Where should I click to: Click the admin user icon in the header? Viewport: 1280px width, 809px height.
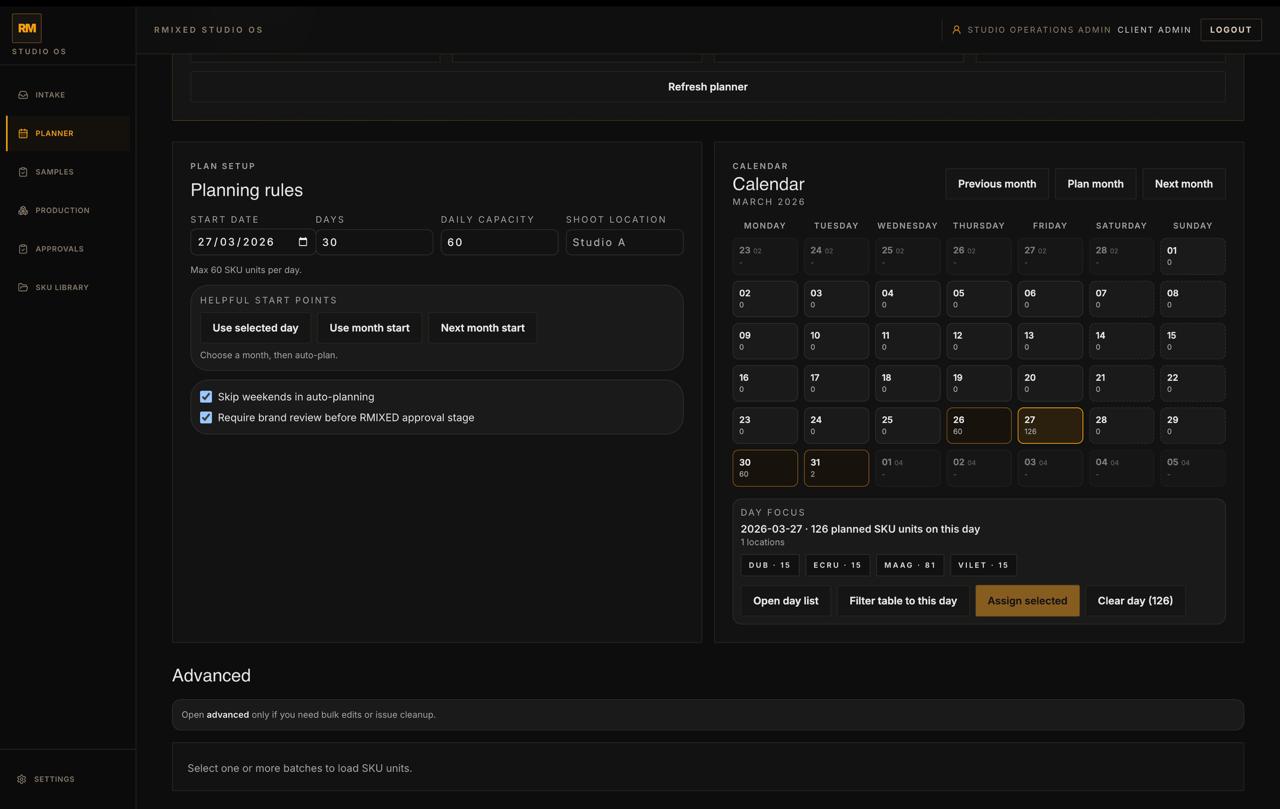[x=957, y=29]
